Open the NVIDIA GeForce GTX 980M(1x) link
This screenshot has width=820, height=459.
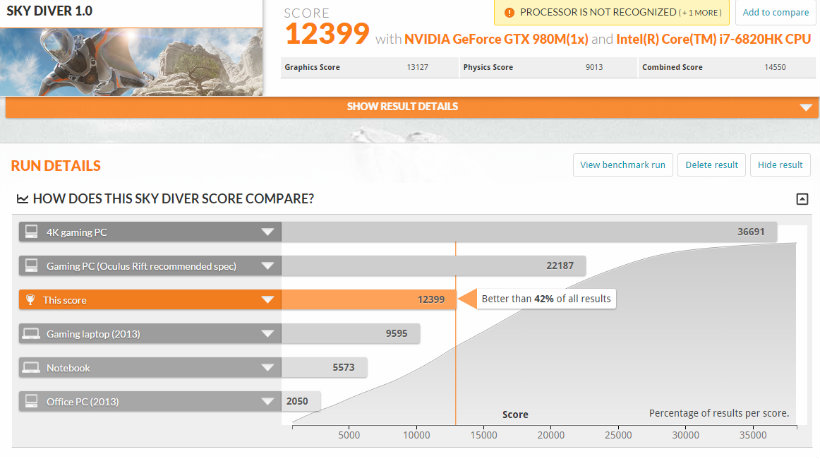[x=496, y=39]
